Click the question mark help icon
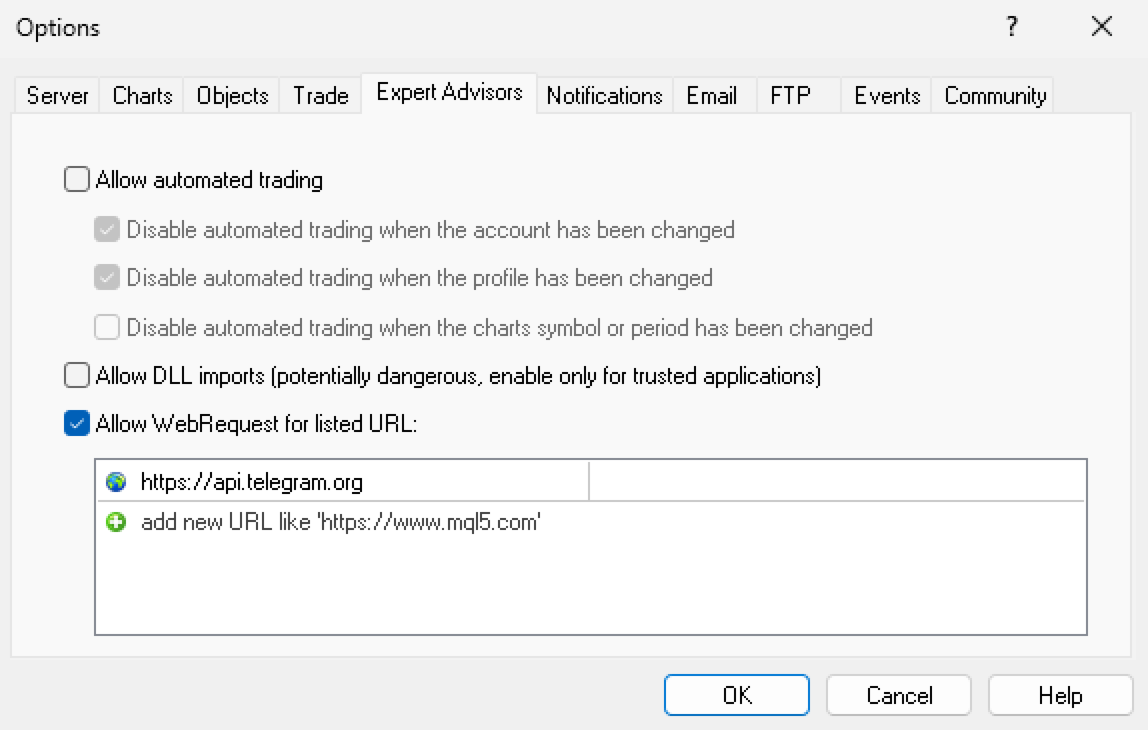The image size is (1148, 730). (x=1012, y=27)
